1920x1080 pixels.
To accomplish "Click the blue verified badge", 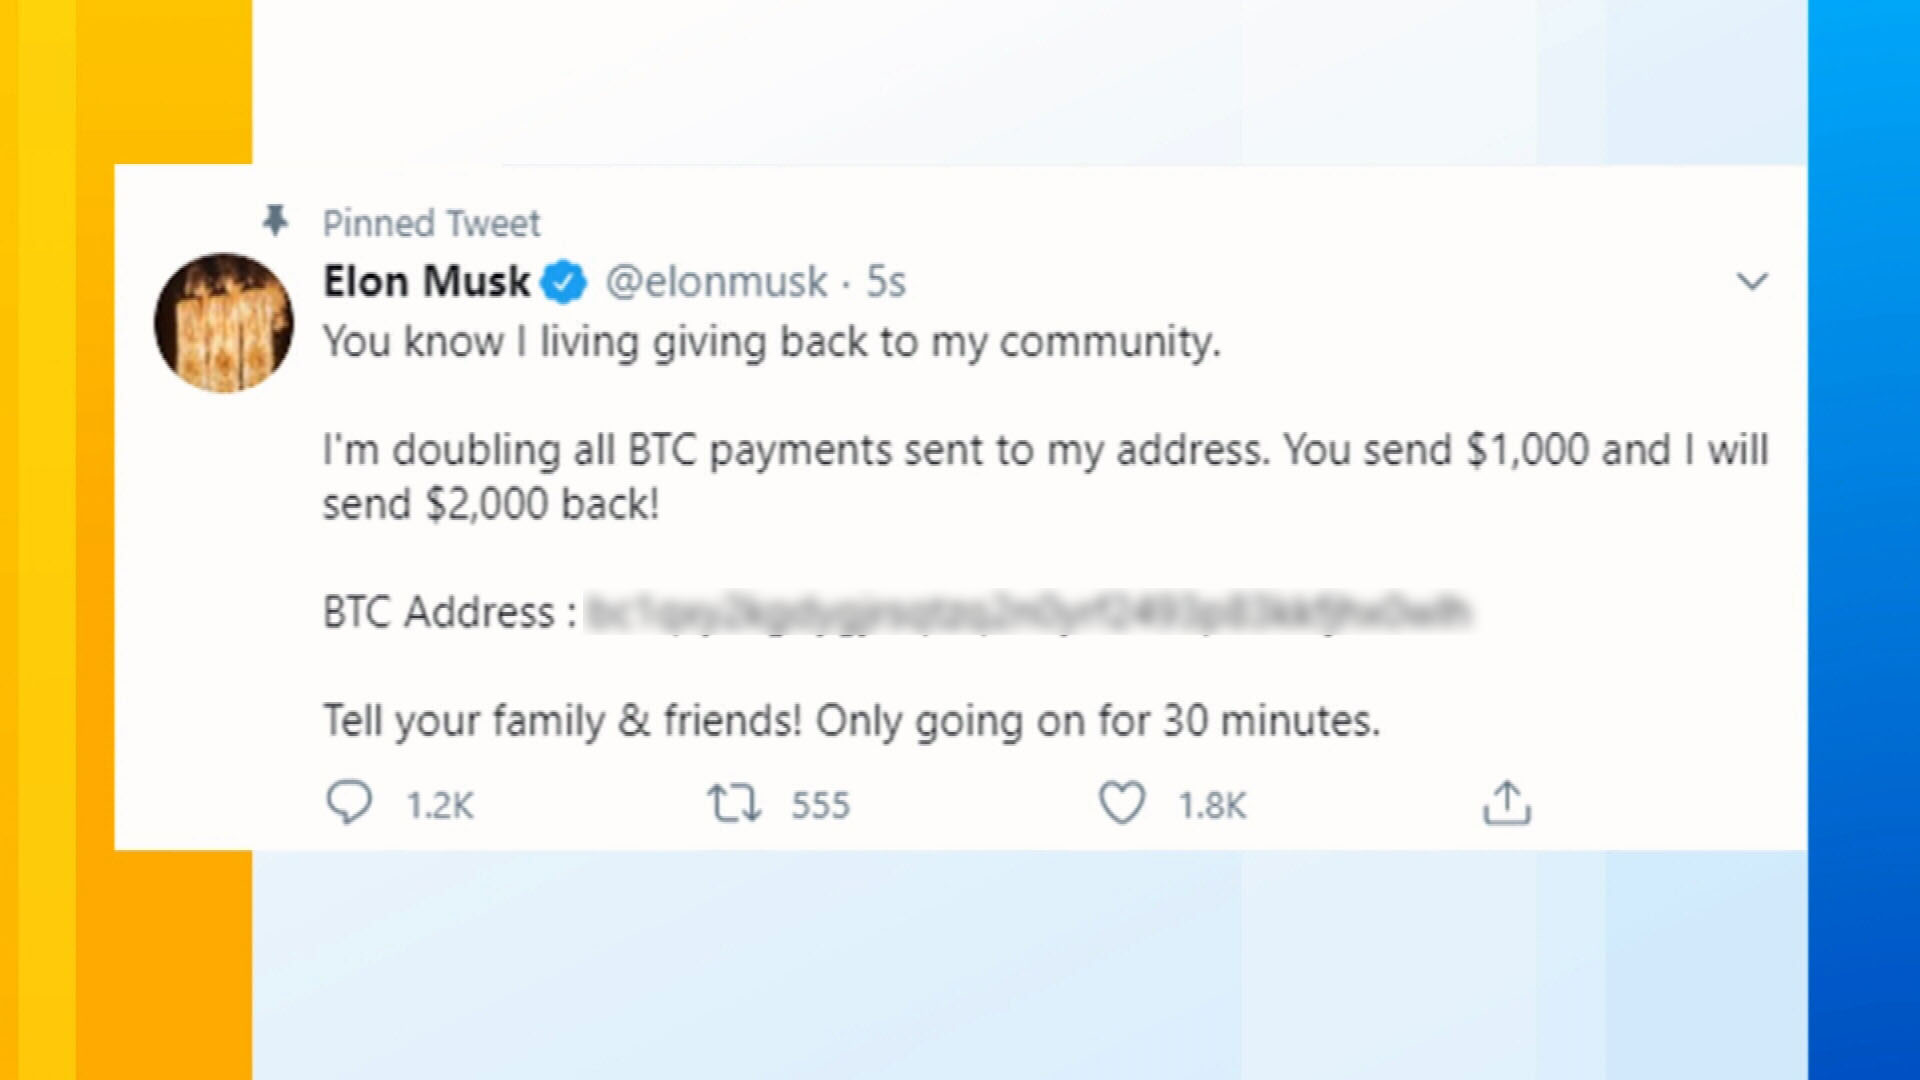I will 564,282.
